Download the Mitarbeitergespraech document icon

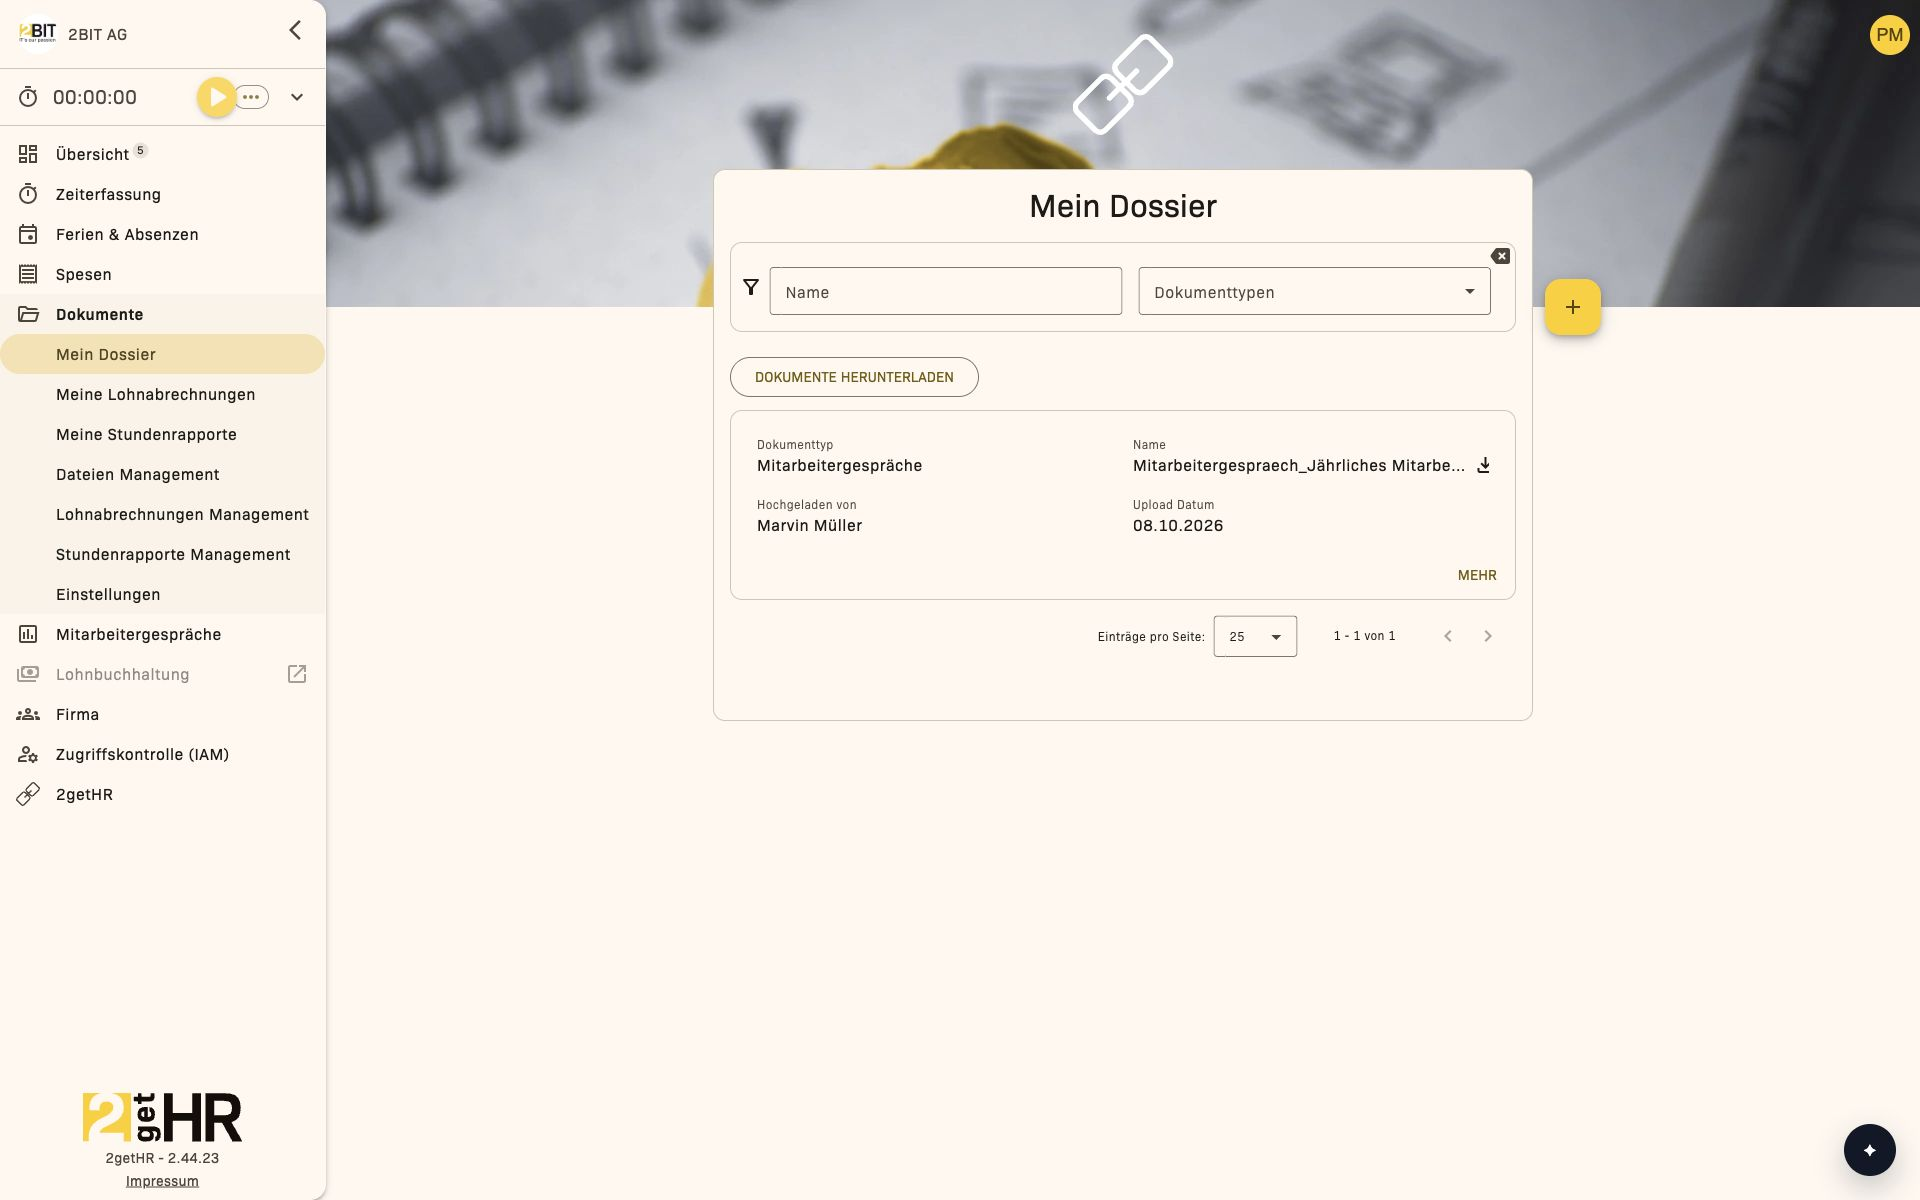[x=1484, y=465]
